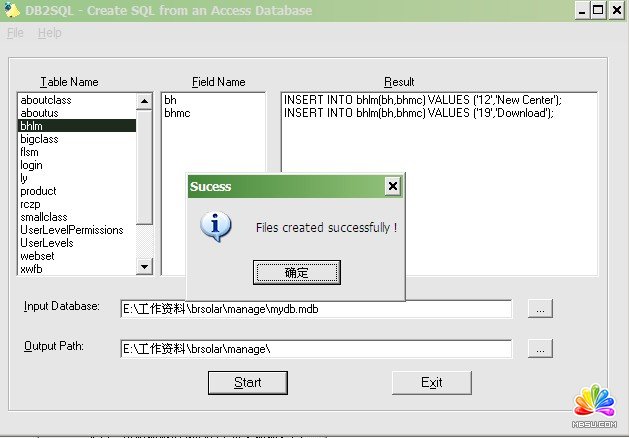Open the Help menu

[49, 33]
